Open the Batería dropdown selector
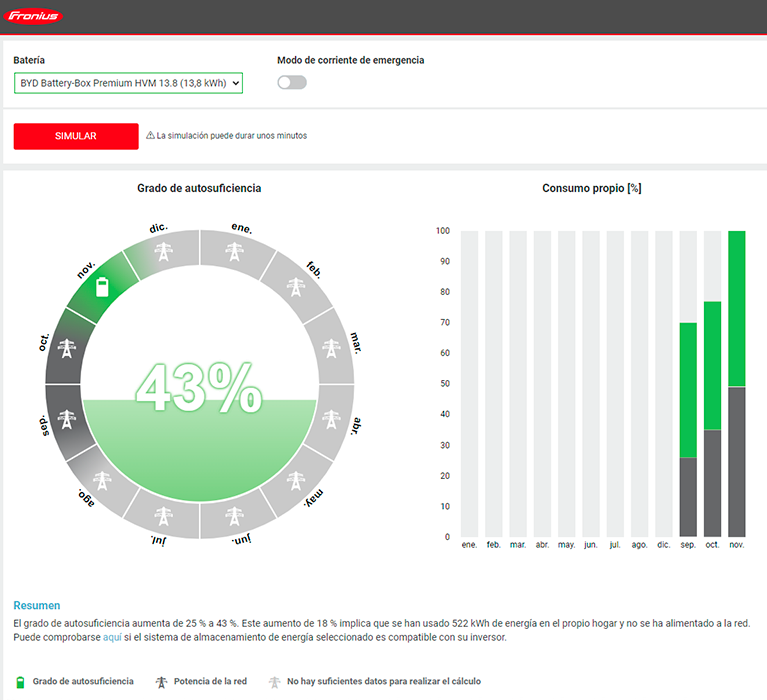Image resolution: width=767 pixels, height=700 pixels. [x=128, y=84]
